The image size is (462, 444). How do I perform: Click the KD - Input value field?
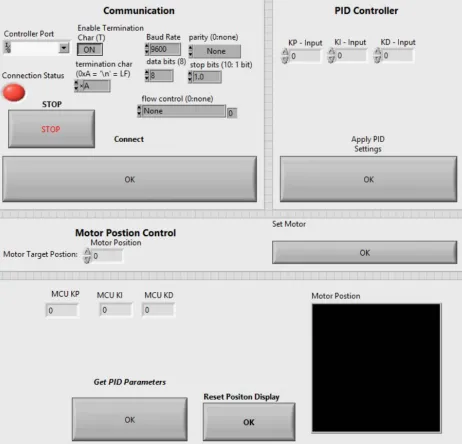tap(397, 55)
